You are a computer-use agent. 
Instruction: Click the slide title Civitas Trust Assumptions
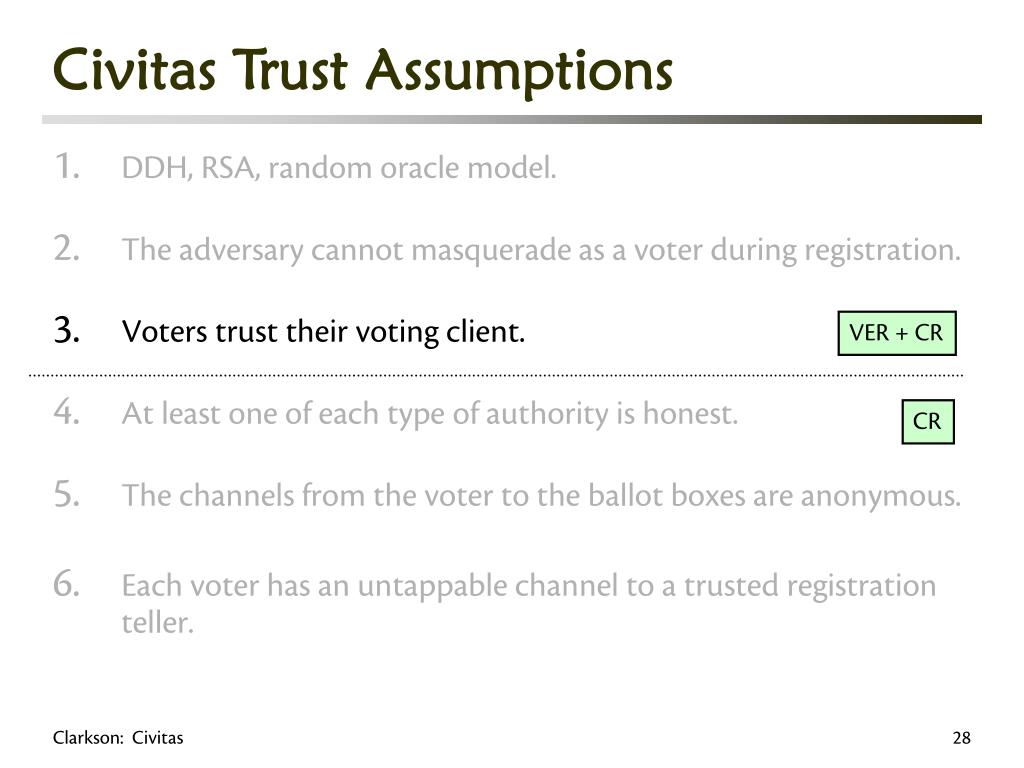[362, 72]
